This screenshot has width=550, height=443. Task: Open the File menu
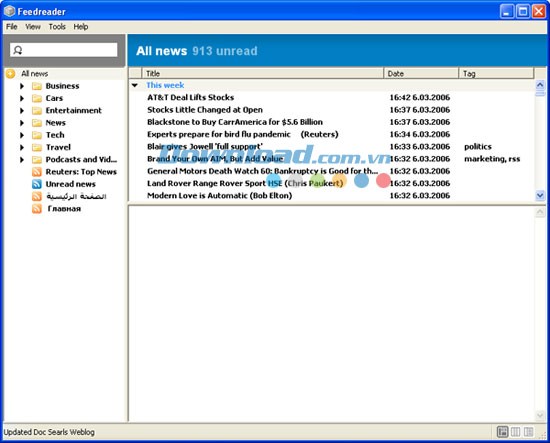12,27
